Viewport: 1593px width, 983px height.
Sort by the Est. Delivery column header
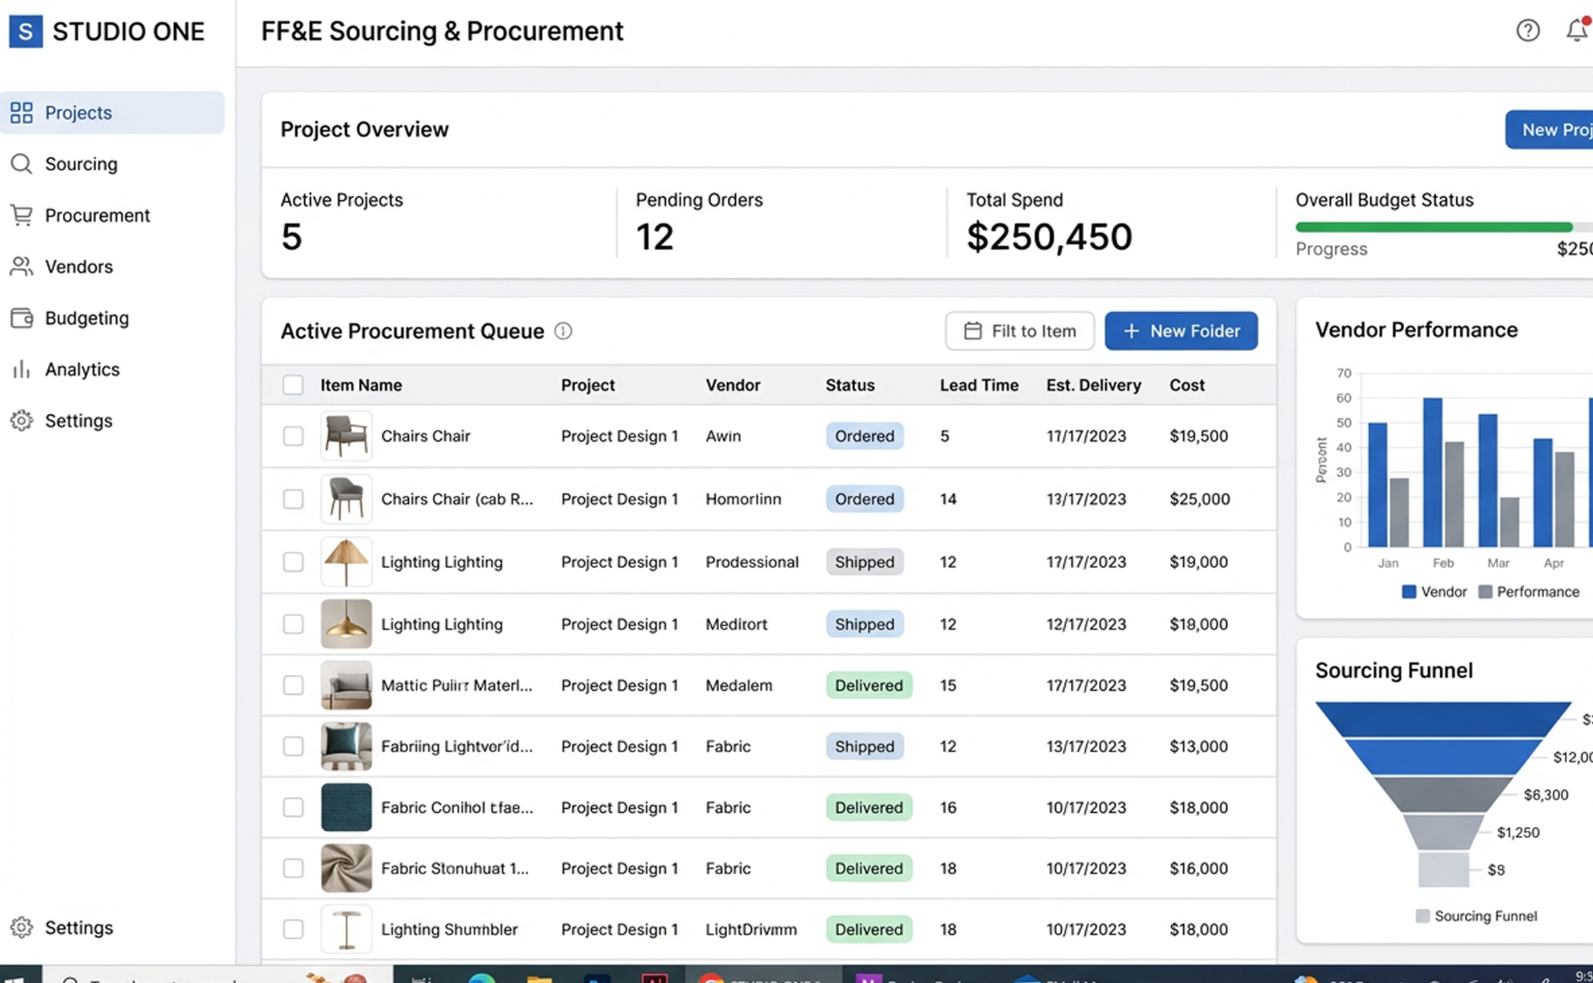[1093, 385]
